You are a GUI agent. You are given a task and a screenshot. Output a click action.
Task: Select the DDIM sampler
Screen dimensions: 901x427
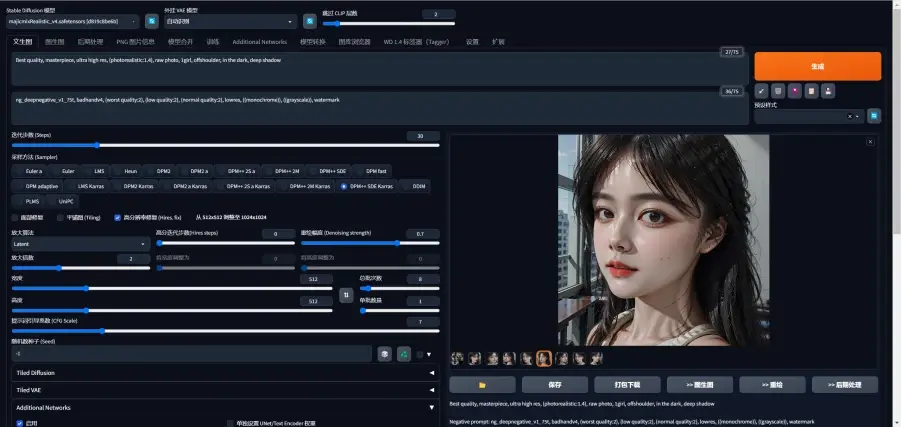(415, 186)
